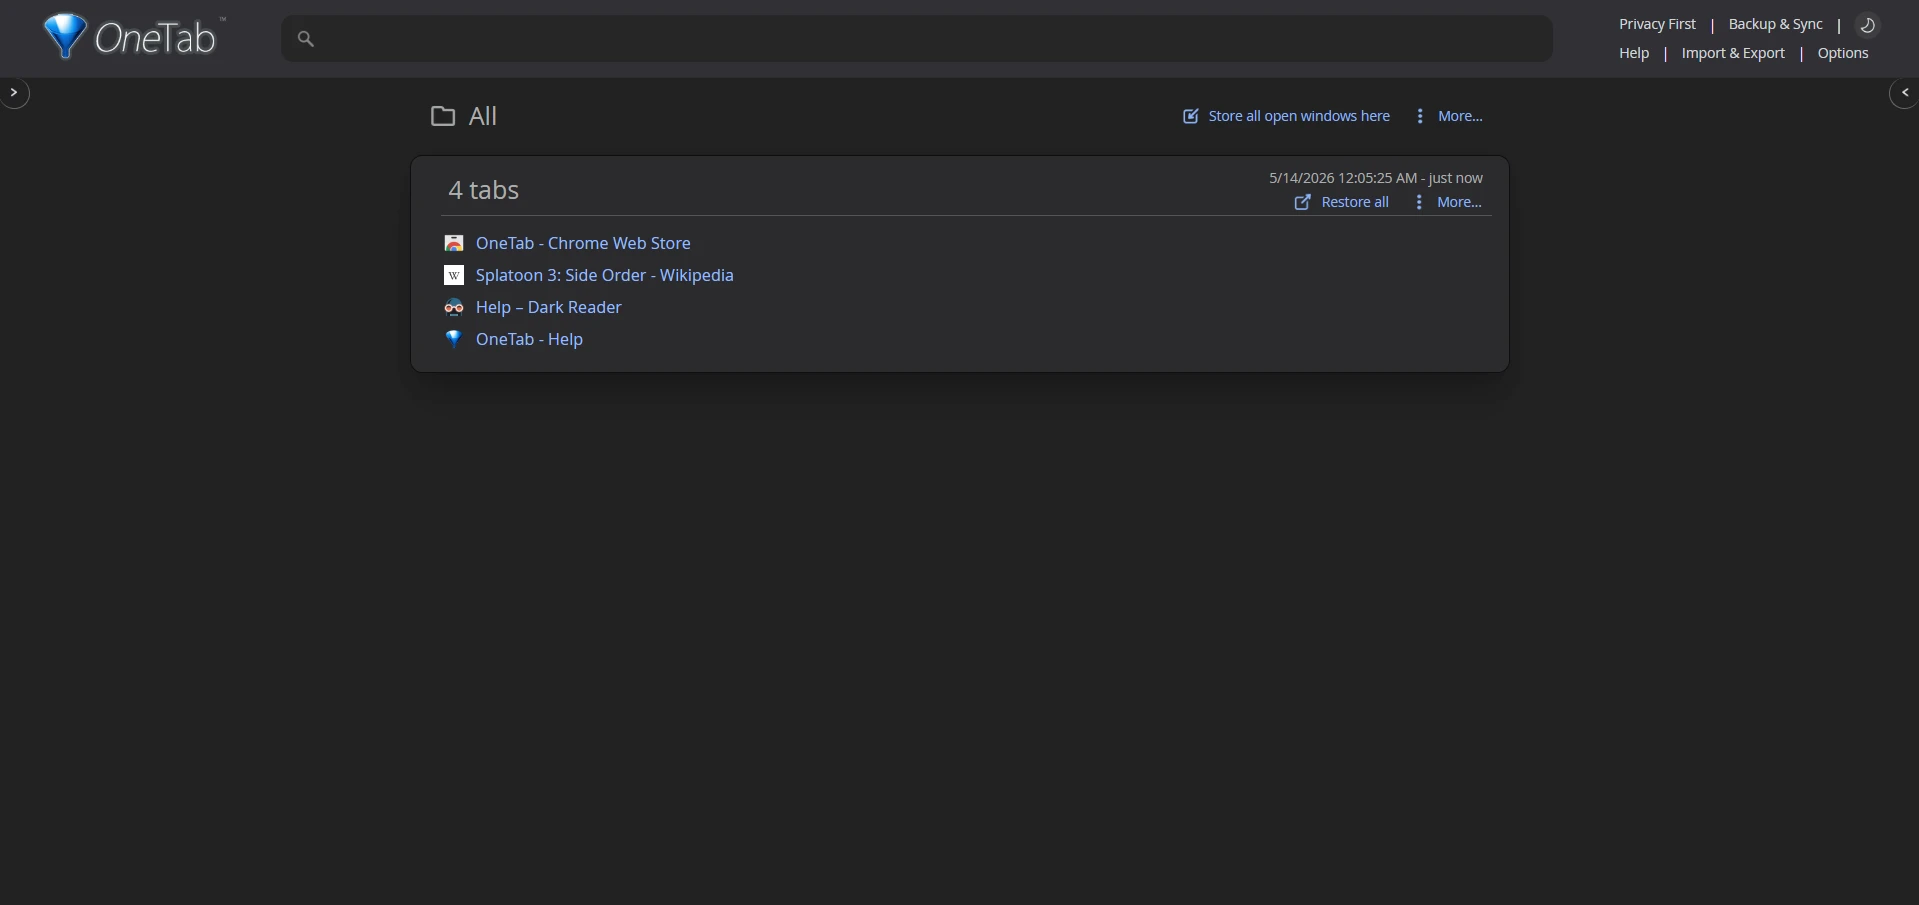This screenshot has height=905, width=1919.
Task: Click the 4 tabs group title
Action: pos(484,190)
